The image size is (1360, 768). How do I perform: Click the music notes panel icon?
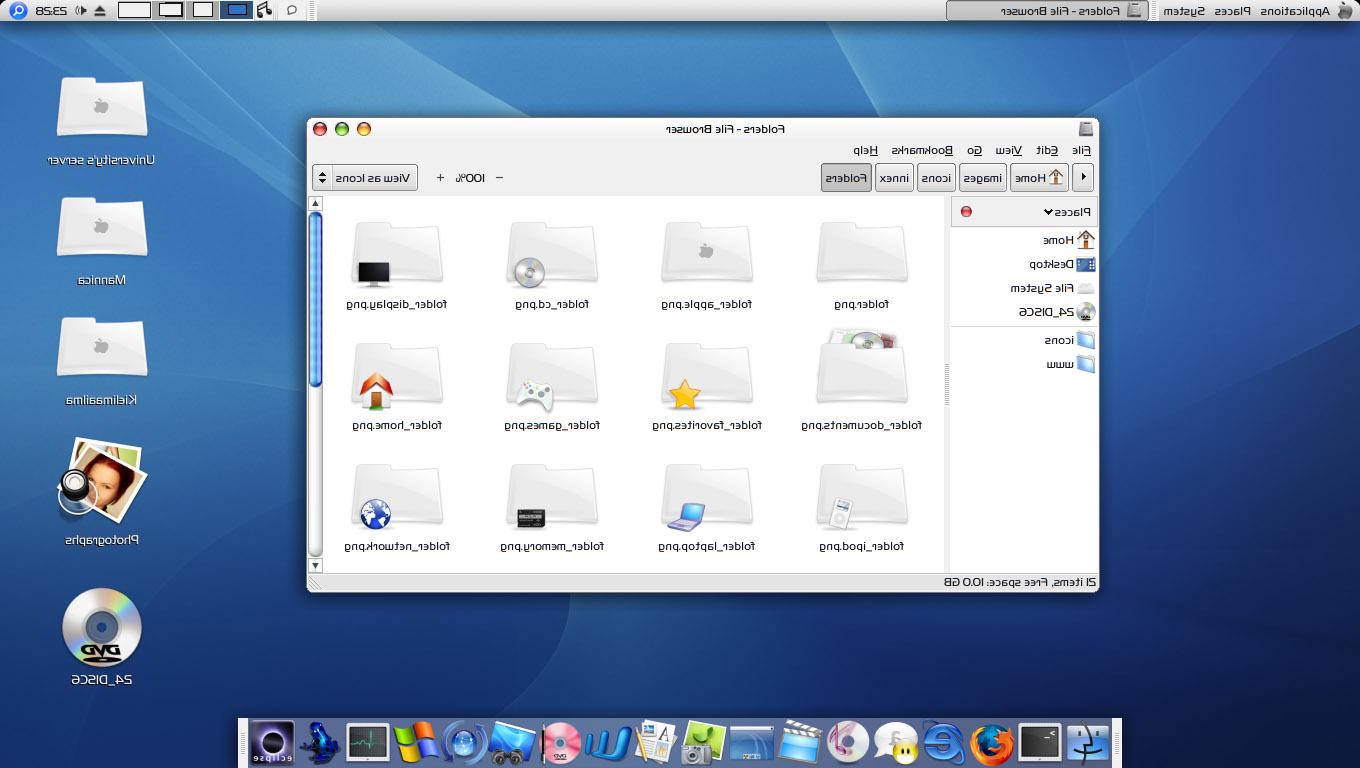click(x=263, y=10)
